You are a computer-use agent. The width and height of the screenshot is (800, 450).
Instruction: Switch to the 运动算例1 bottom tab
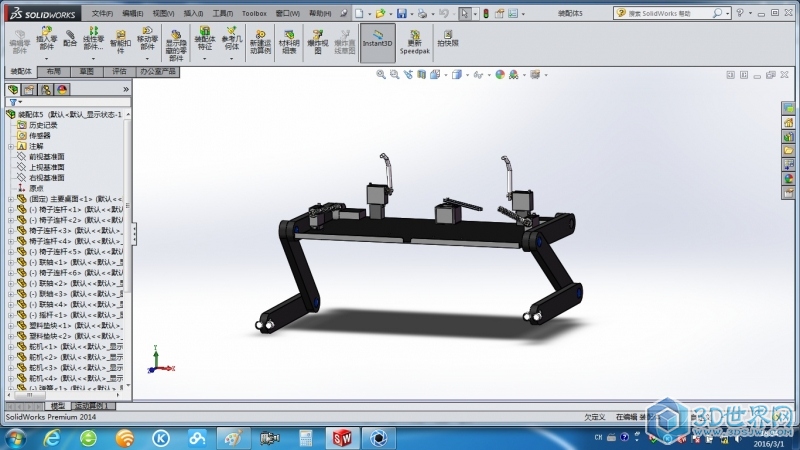point(93,406)
